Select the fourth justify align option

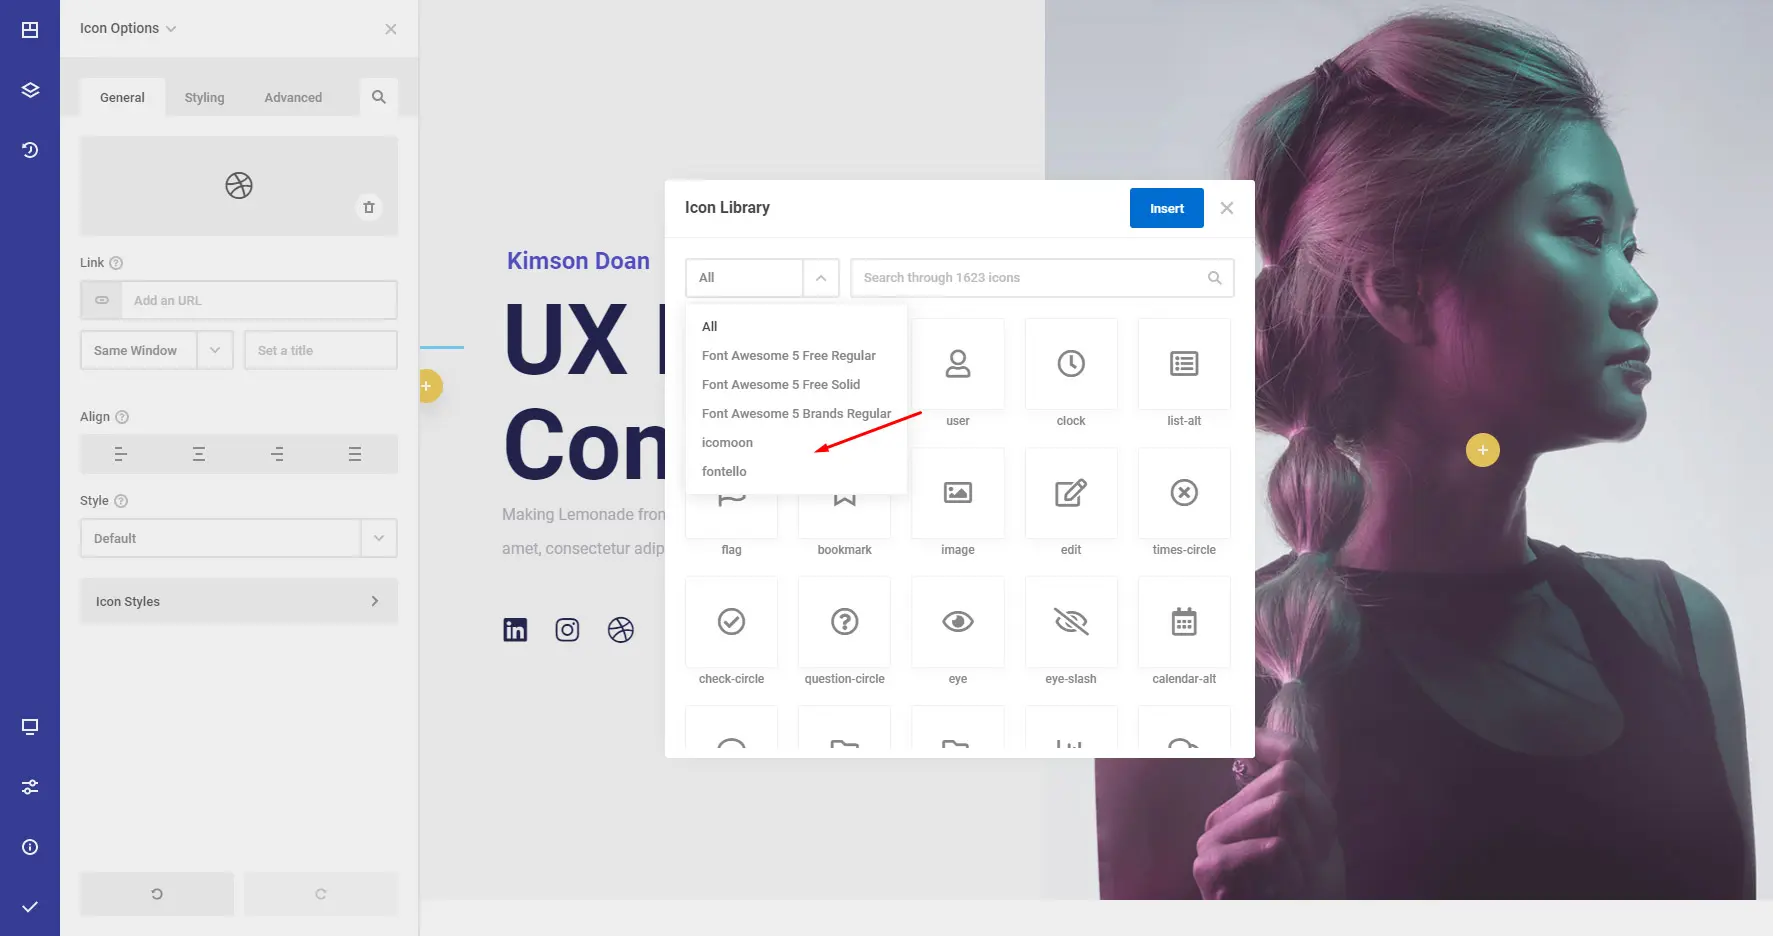tap(355, 454)
